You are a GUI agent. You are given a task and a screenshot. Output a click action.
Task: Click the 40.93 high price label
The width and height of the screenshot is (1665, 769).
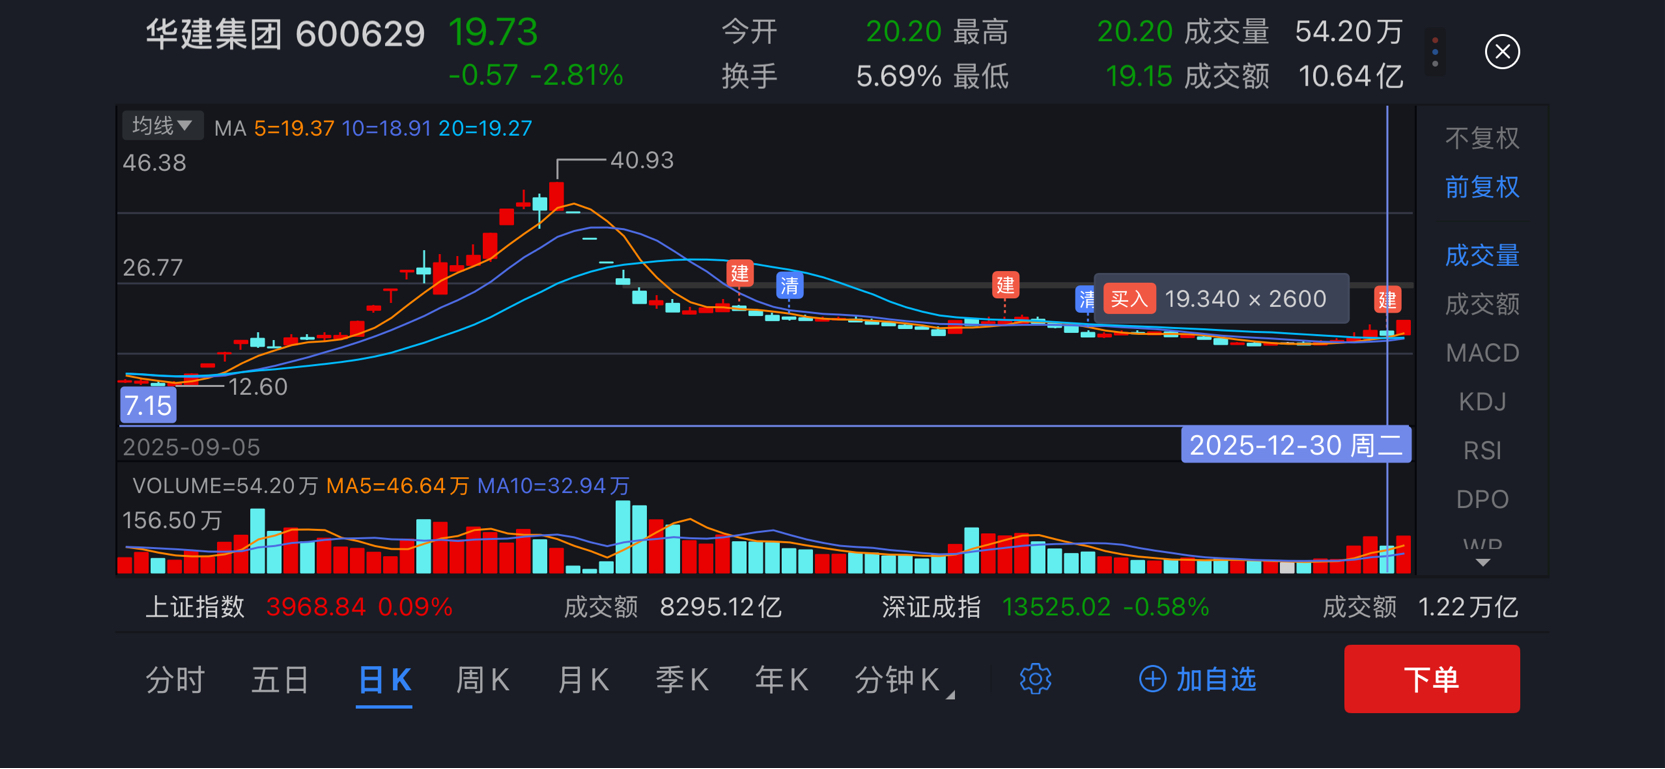coord(642,160)
